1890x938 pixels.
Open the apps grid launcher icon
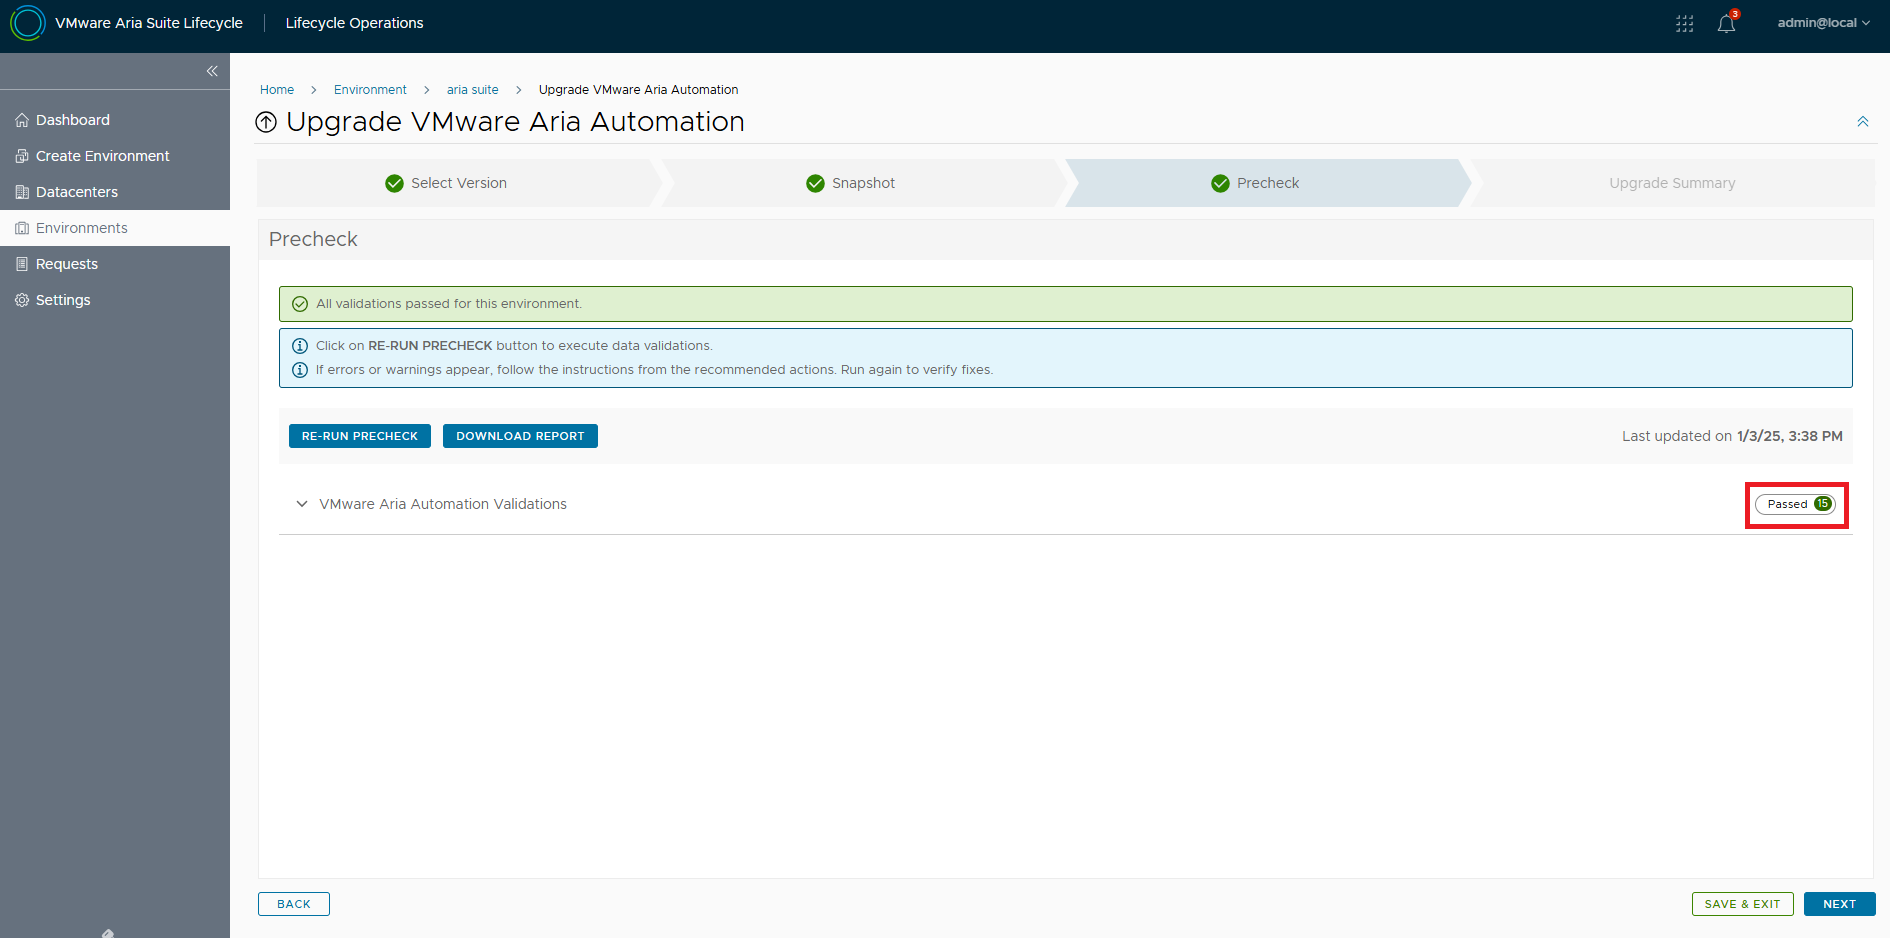[1685, 24]
